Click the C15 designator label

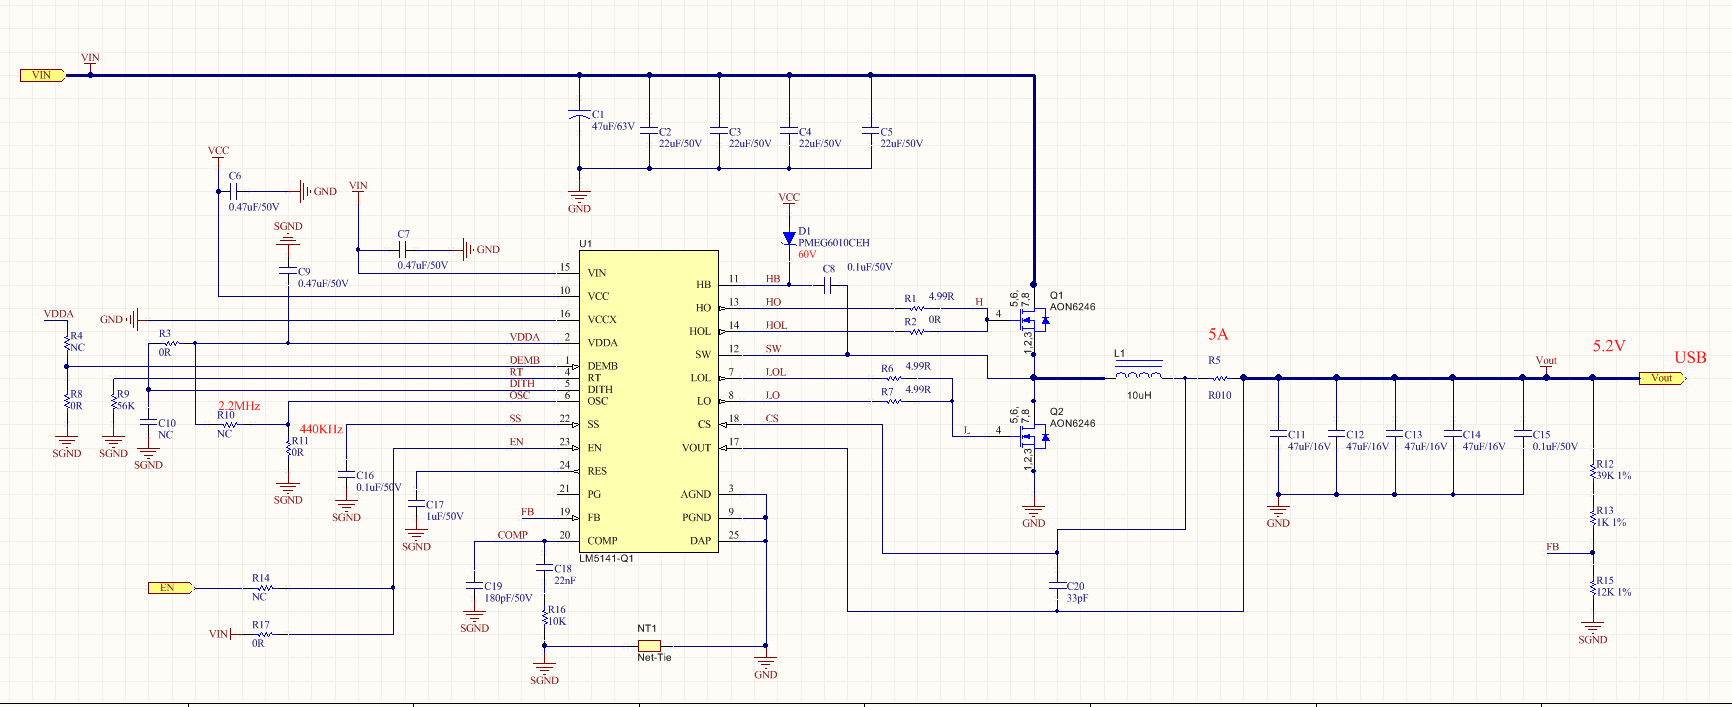click(x=1541, y=435)
